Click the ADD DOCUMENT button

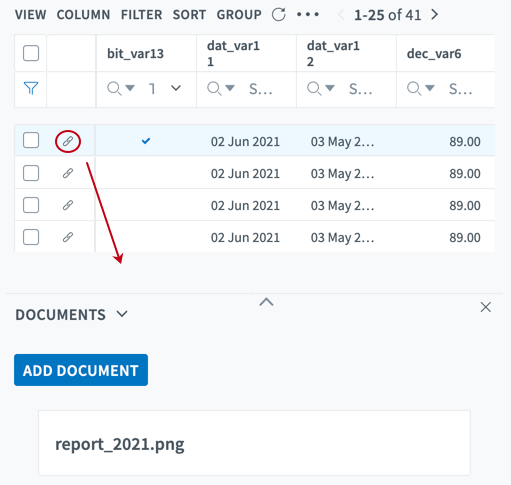click(x=81, y=370)
